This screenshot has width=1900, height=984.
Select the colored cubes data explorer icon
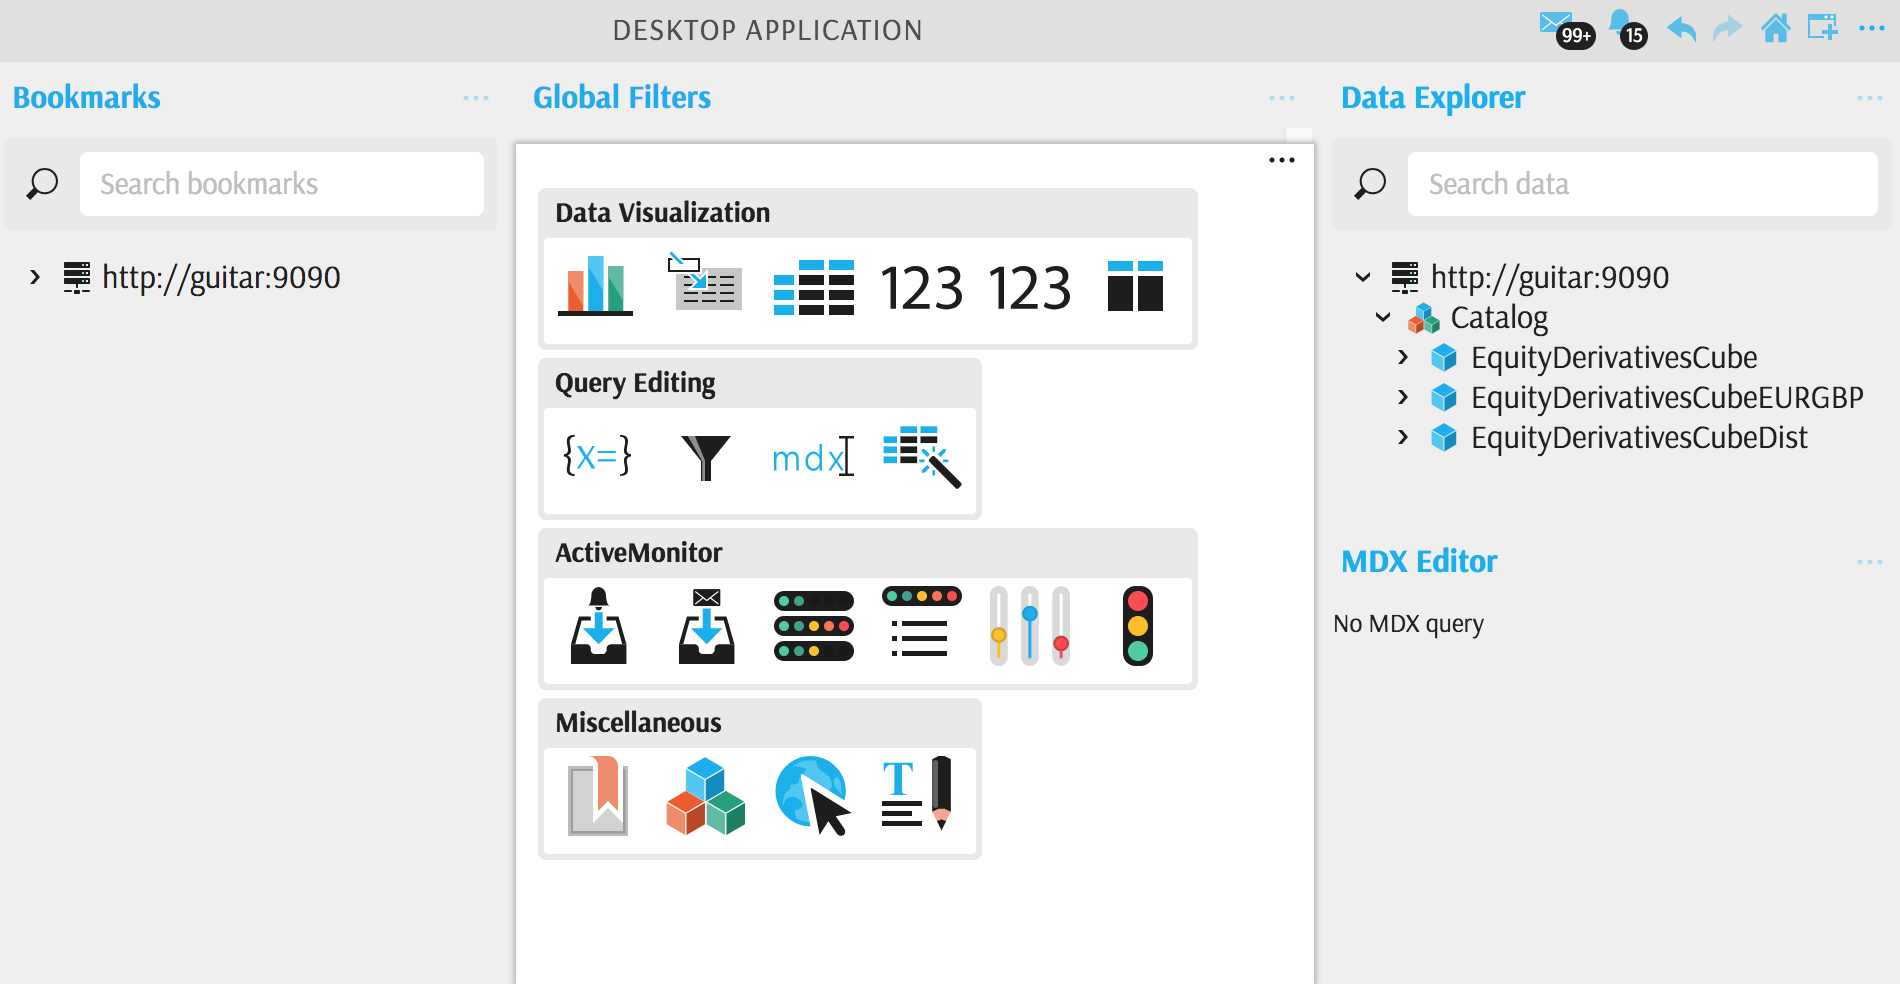[x=705, y=796]
